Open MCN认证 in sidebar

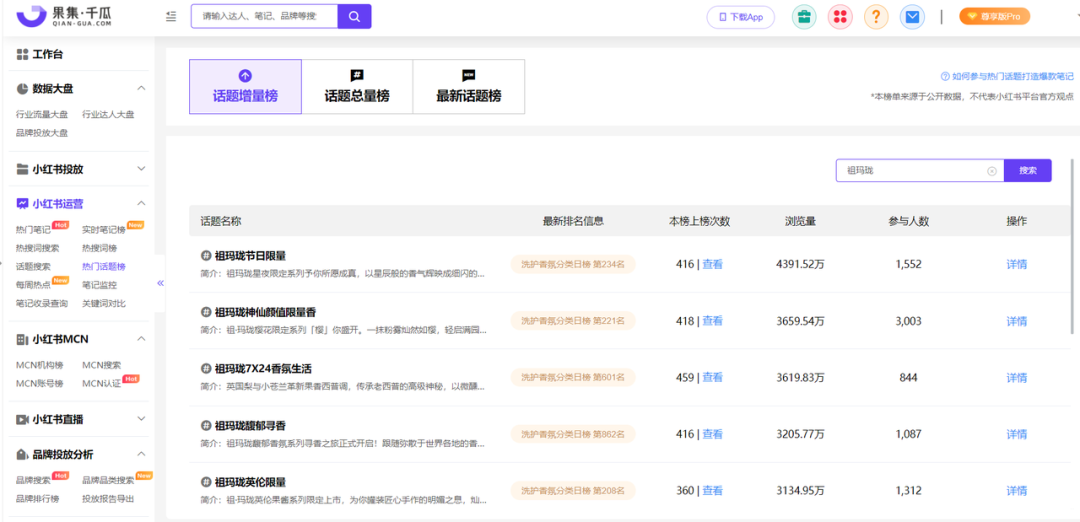(101, 383)
